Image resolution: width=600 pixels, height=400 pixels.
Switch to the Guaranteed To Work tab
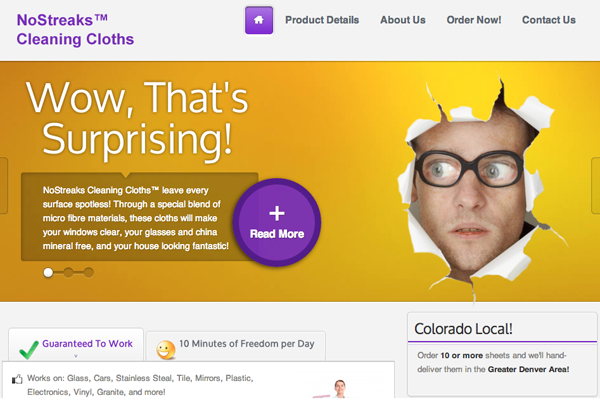87,344
